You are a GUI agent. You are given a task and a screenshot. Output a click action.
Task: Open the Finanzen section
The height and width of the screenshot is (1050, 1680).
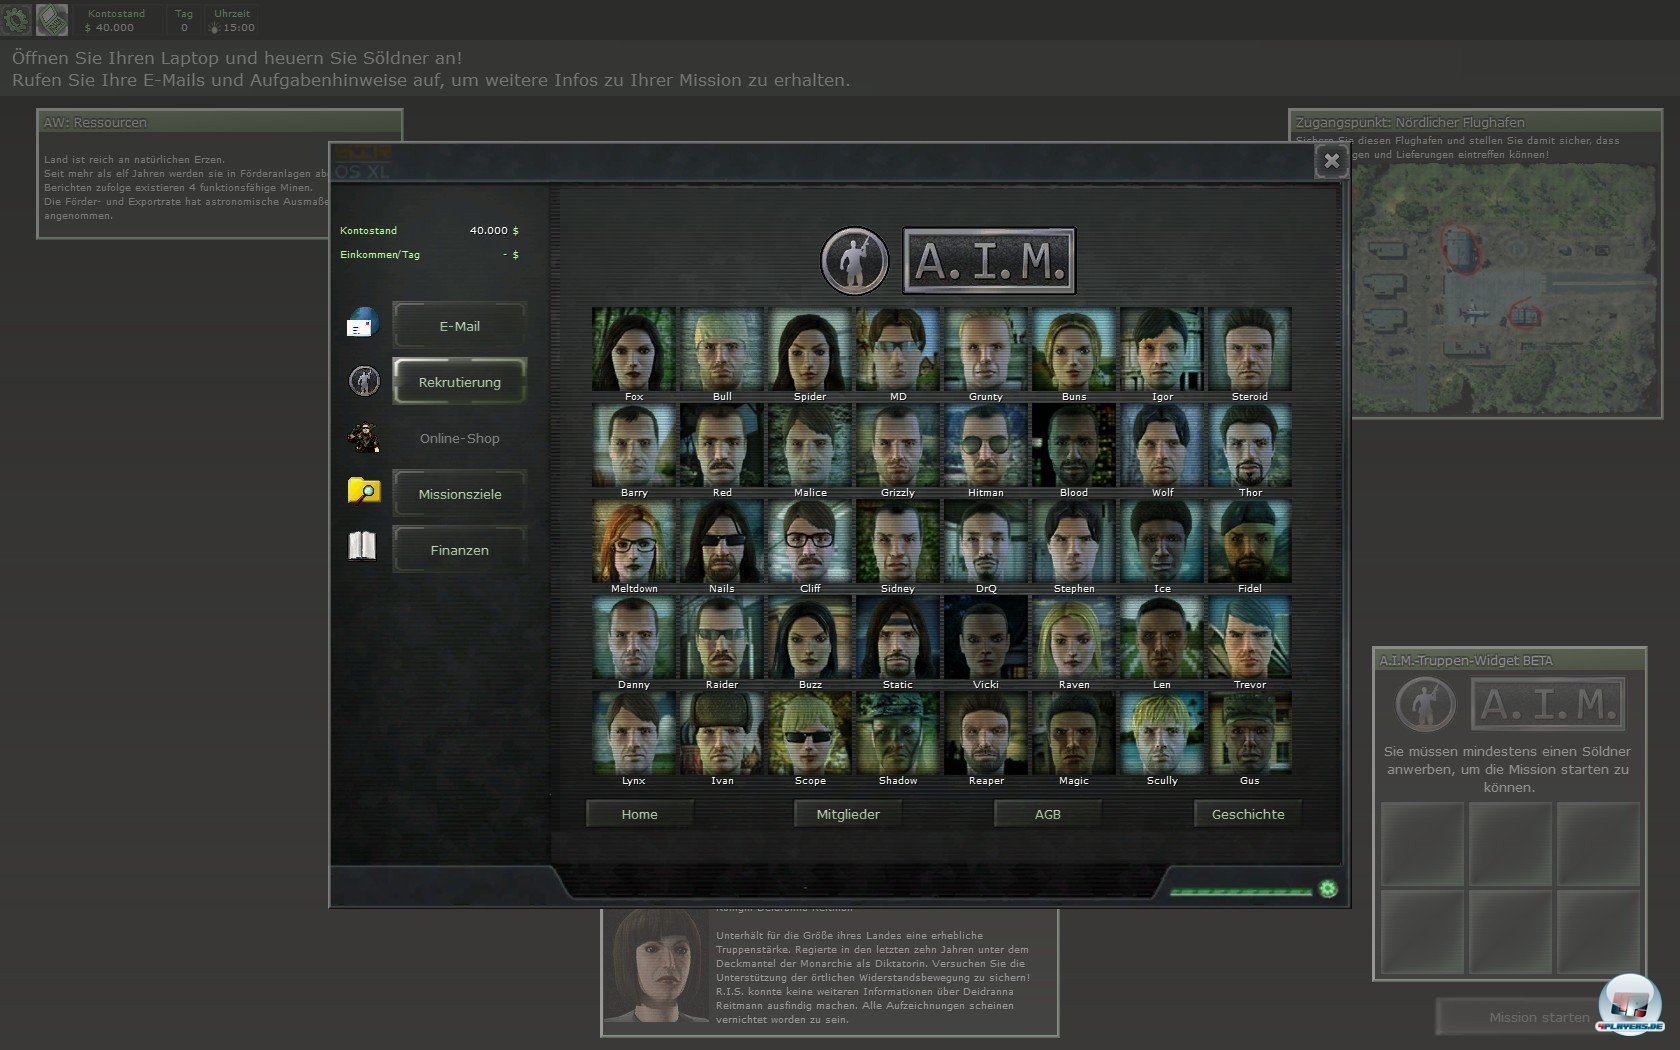point(459,550)
